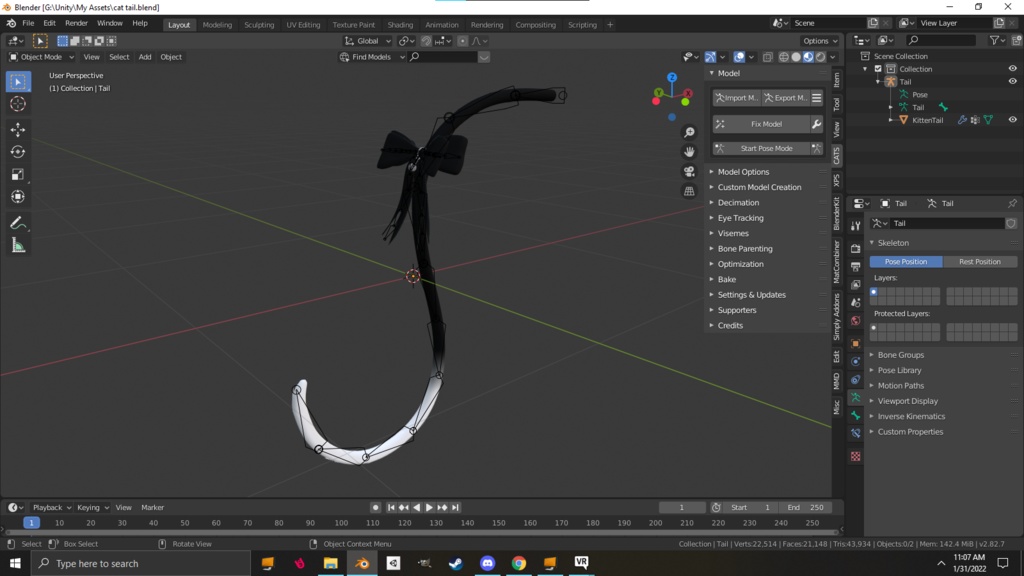Open Discord from the taskbar
The height and width of the screenshot is (576, 1024).
click(487, 563)
